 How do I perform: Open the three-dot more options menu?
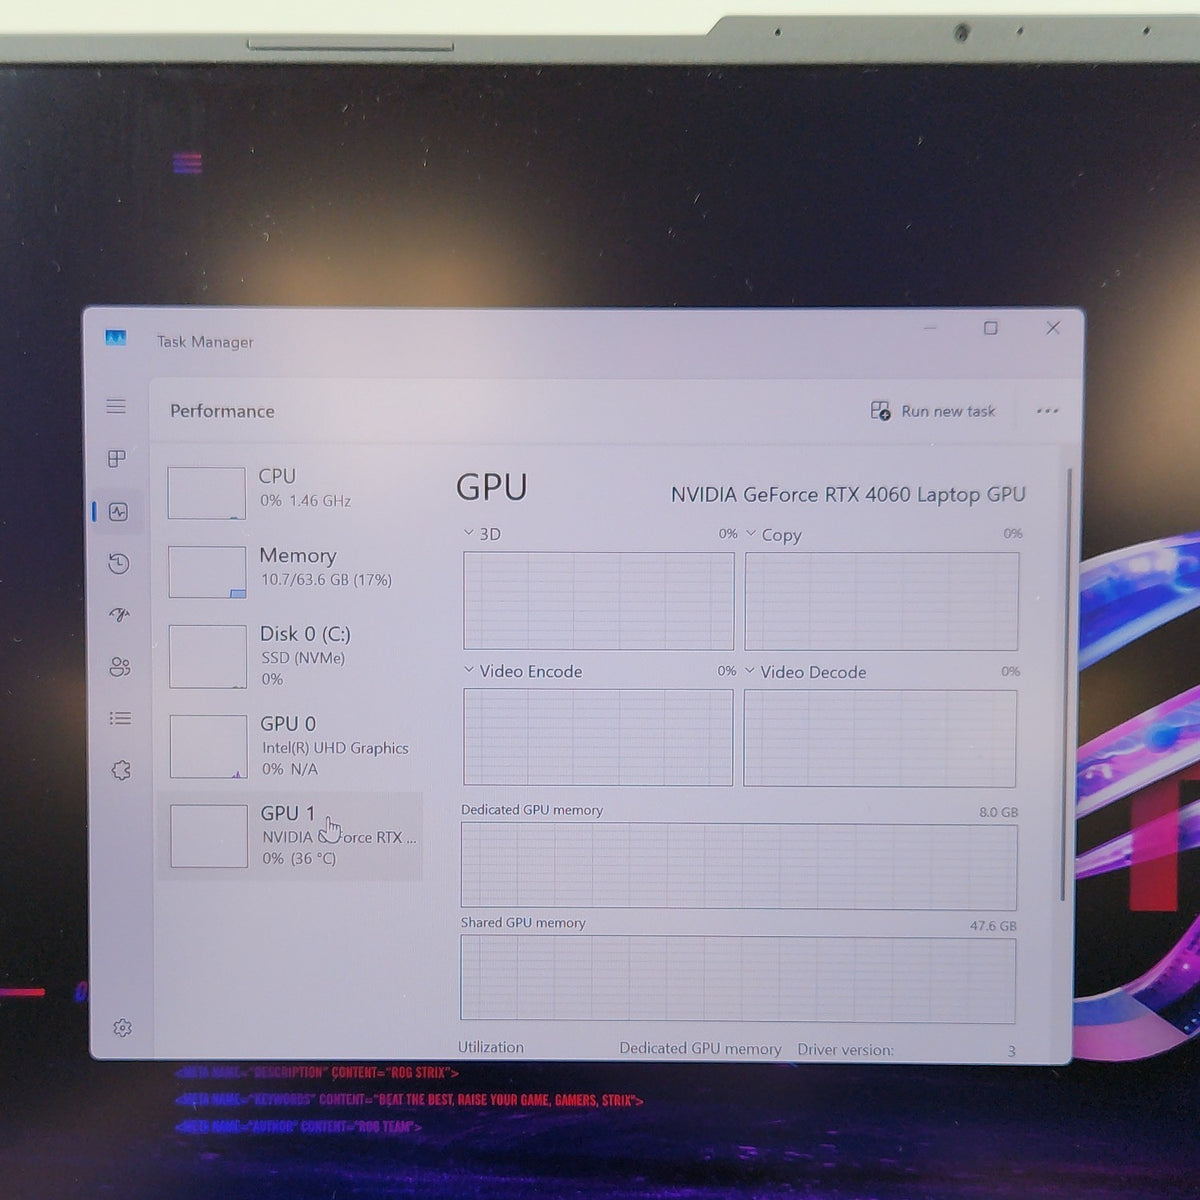pyautogui.click(x=1047, y=411)
